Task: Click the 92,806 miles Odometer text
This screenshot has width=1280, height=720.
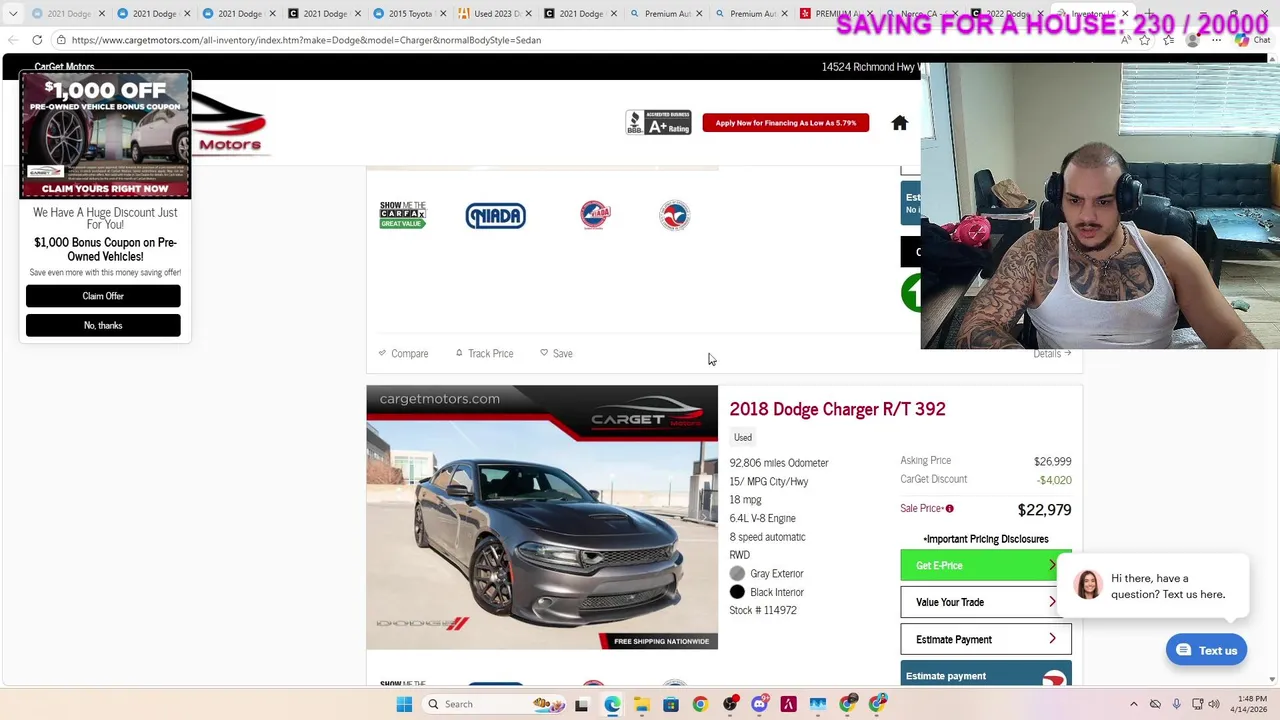Action: click(779, 463)
